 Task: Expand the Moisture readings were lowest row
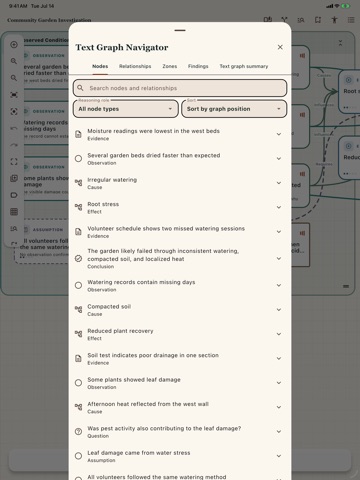pos(279,134)
